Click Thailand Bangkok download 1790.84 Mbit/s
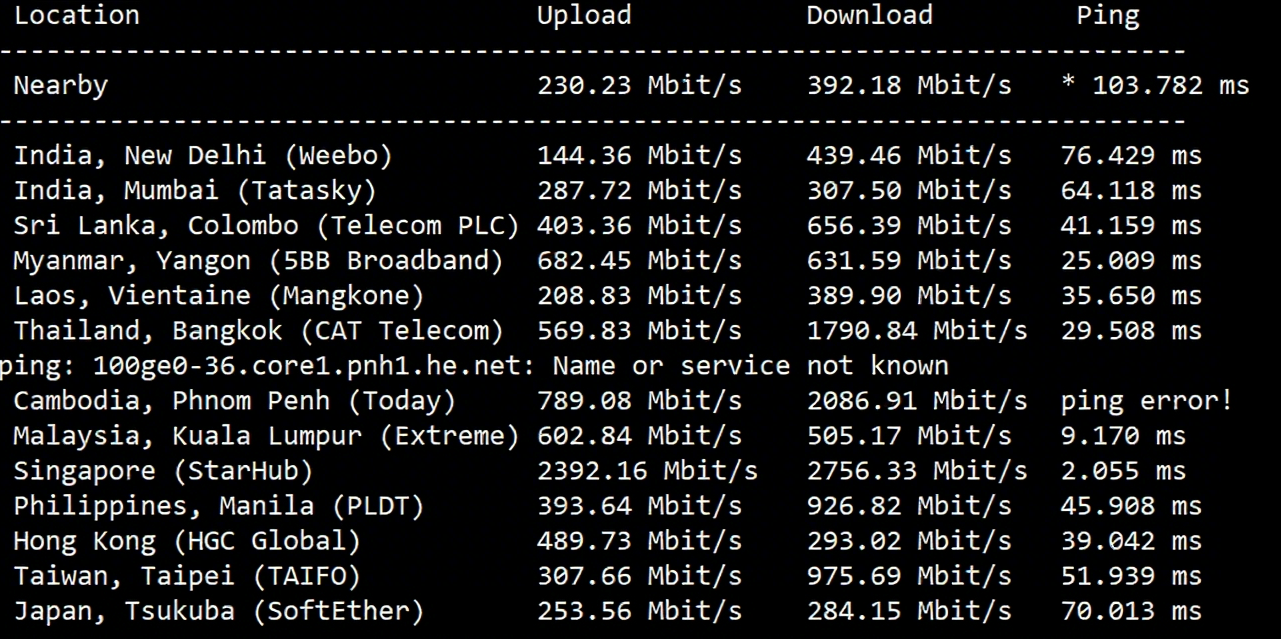 pyautogui.click(x=916, y=330)
